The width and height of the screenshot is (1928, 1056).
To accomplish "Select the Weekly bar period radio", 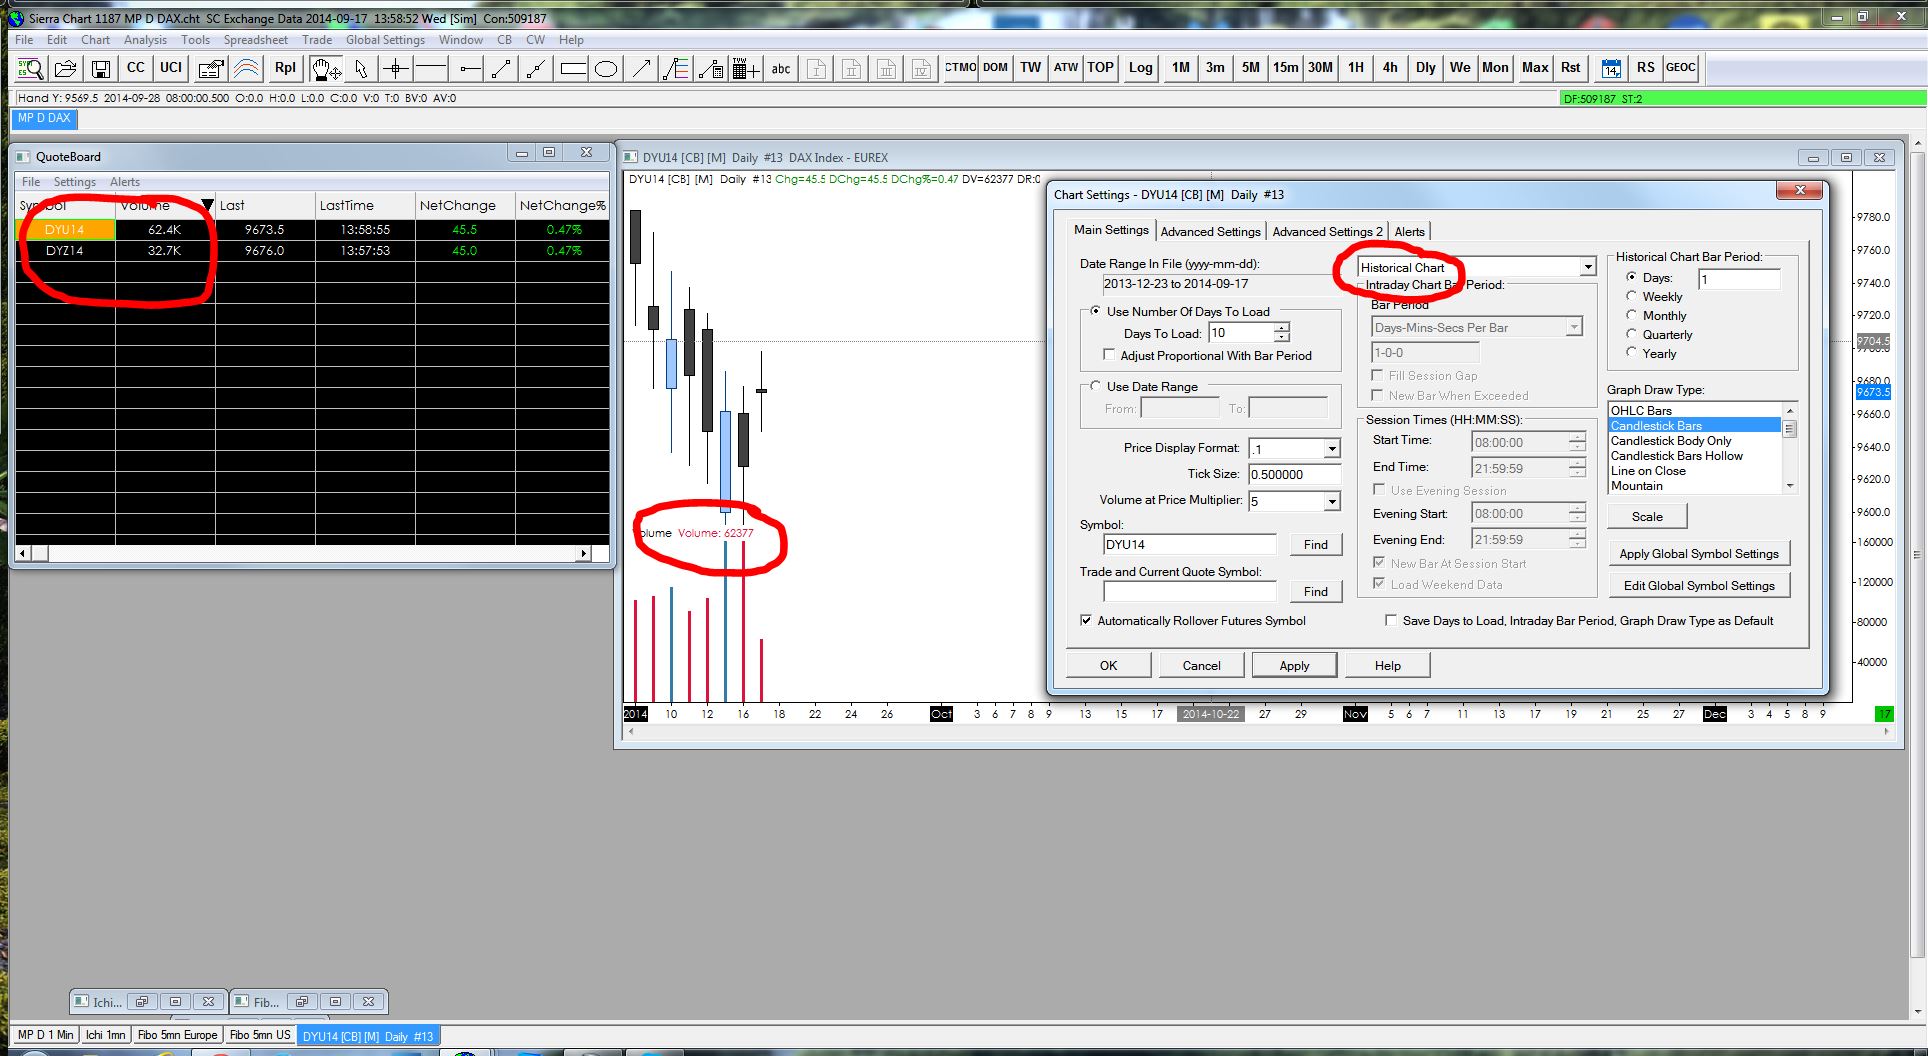I will tap(1632, 296).
